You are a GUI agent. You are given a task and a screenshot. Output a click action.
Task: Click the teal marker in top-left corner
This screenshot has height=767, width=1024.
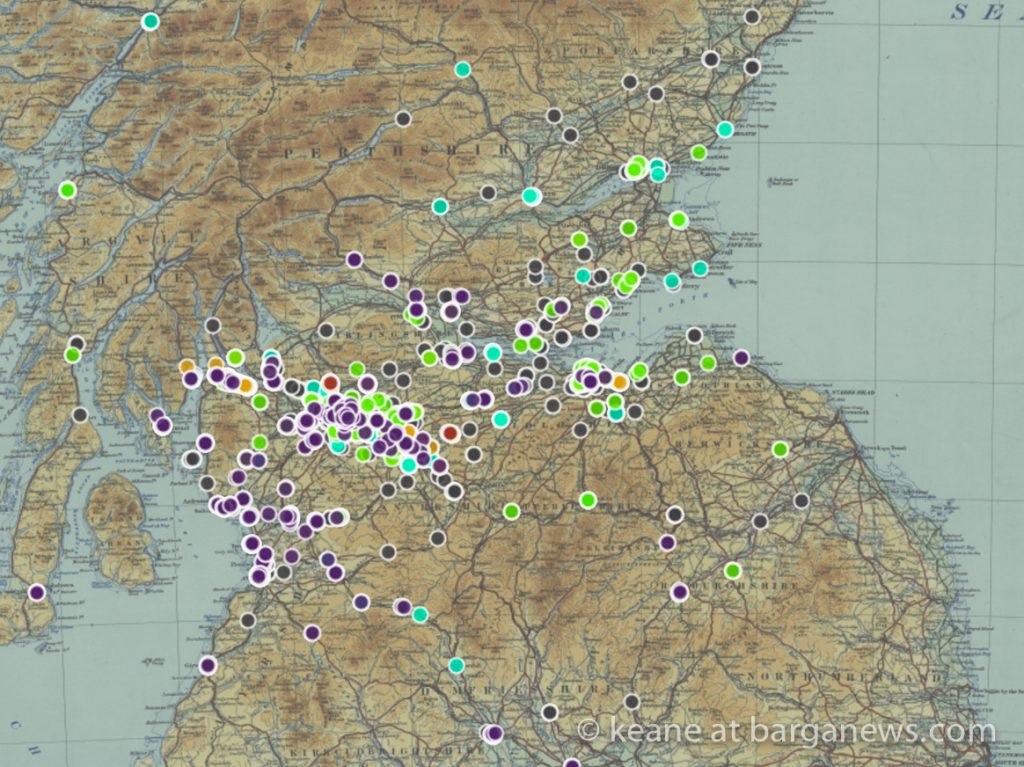[x=150, y=21]
